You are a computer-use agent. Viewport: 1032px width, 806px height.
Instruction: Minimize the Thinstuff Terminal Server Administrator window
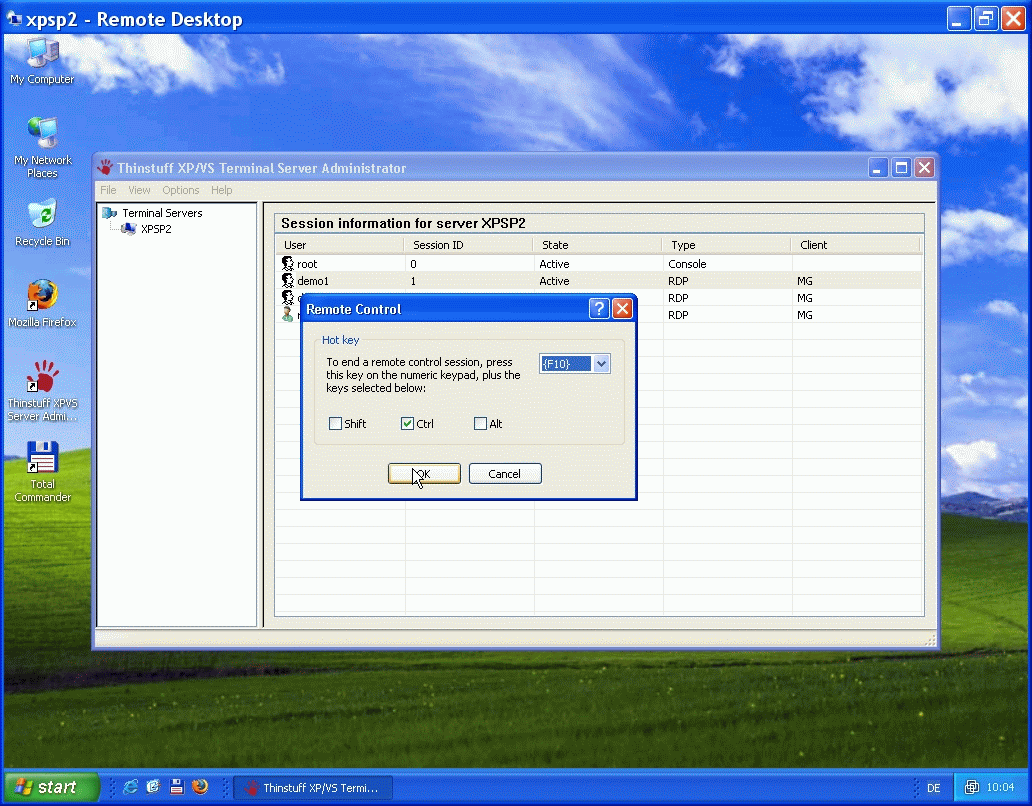[877, 168]
